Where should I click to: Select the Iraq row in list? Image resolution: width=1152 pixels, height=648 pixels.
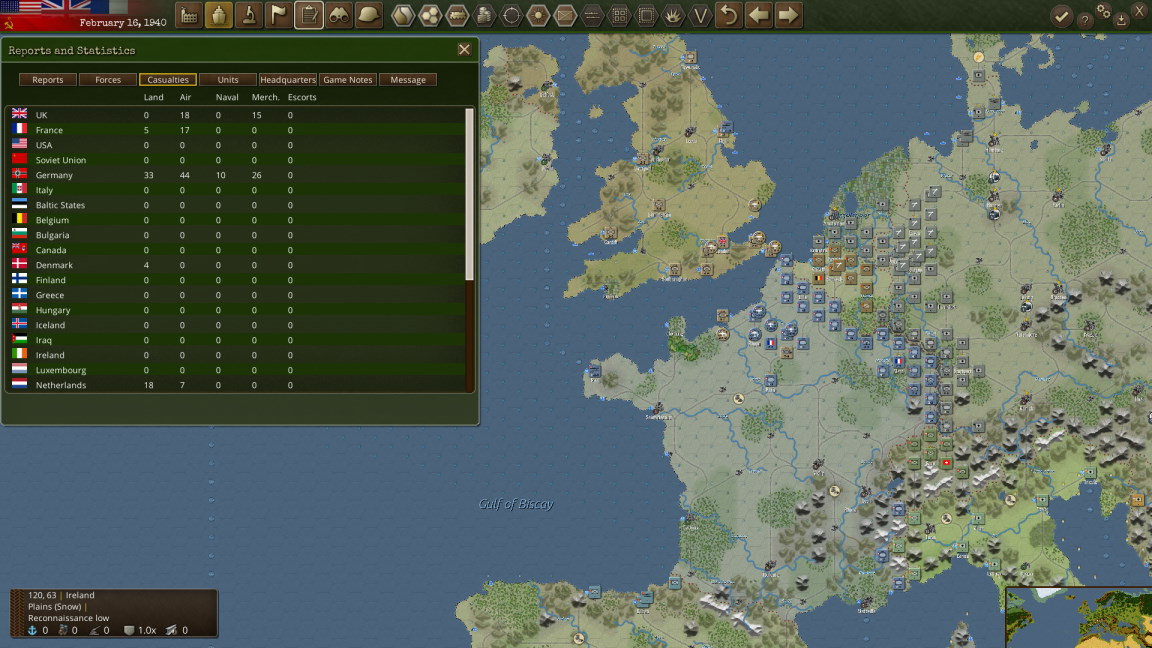point(235,340)
